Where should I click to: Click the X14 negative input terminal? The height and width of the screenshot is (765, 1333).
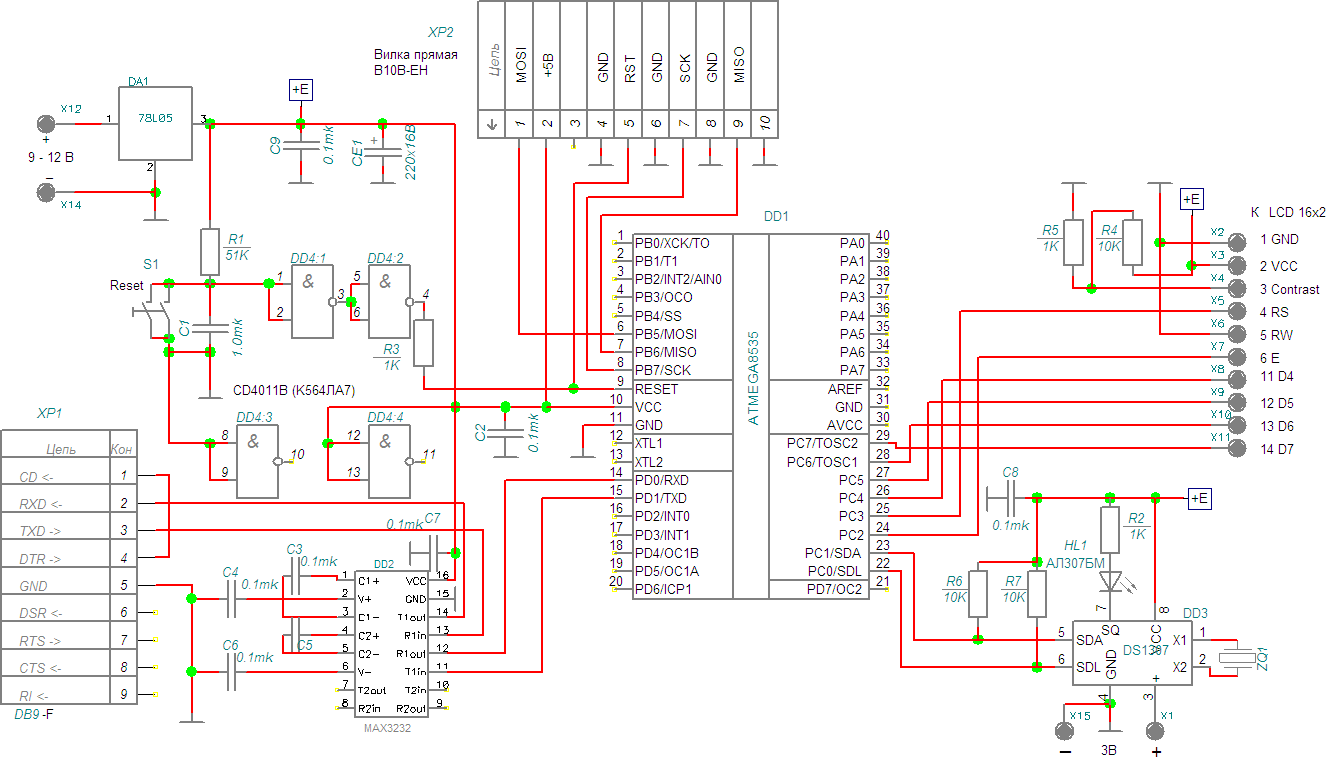45,192
